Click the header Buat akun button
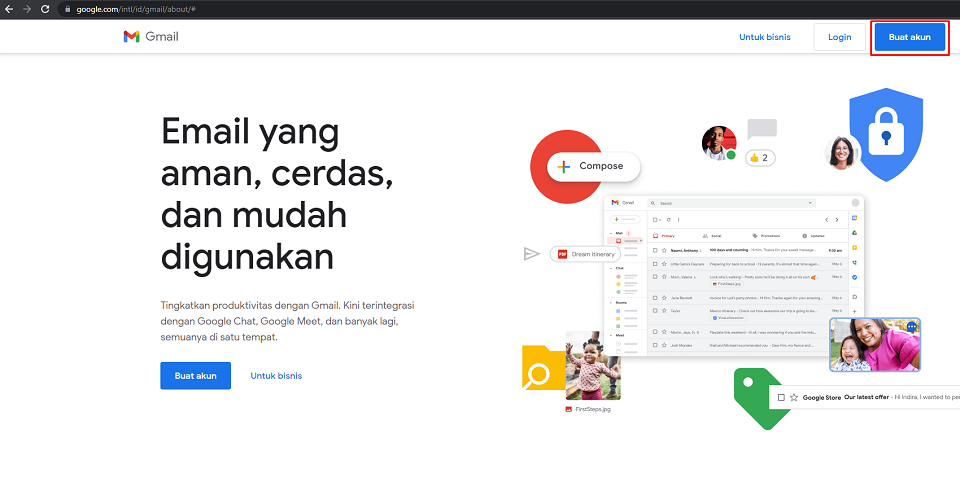This screenshot has width=960, height=490. [909, 37]
